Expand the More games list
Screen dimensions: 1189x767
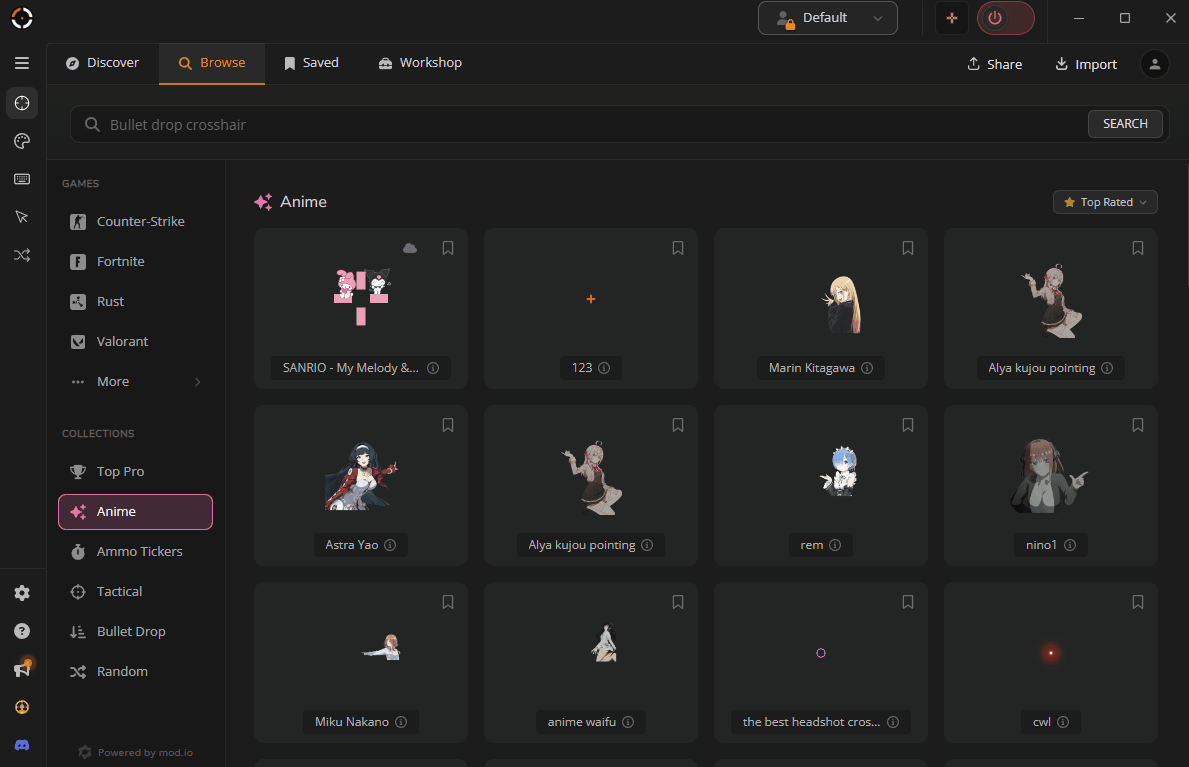tap(135, 382)
